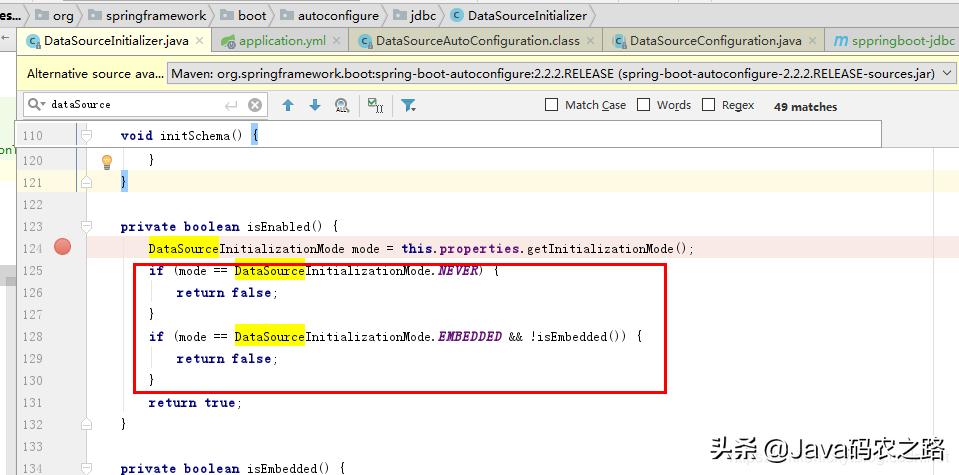959x475 pixels.
Task: Click the 'Alternative source ava...' label
Action: click(95, 74)
